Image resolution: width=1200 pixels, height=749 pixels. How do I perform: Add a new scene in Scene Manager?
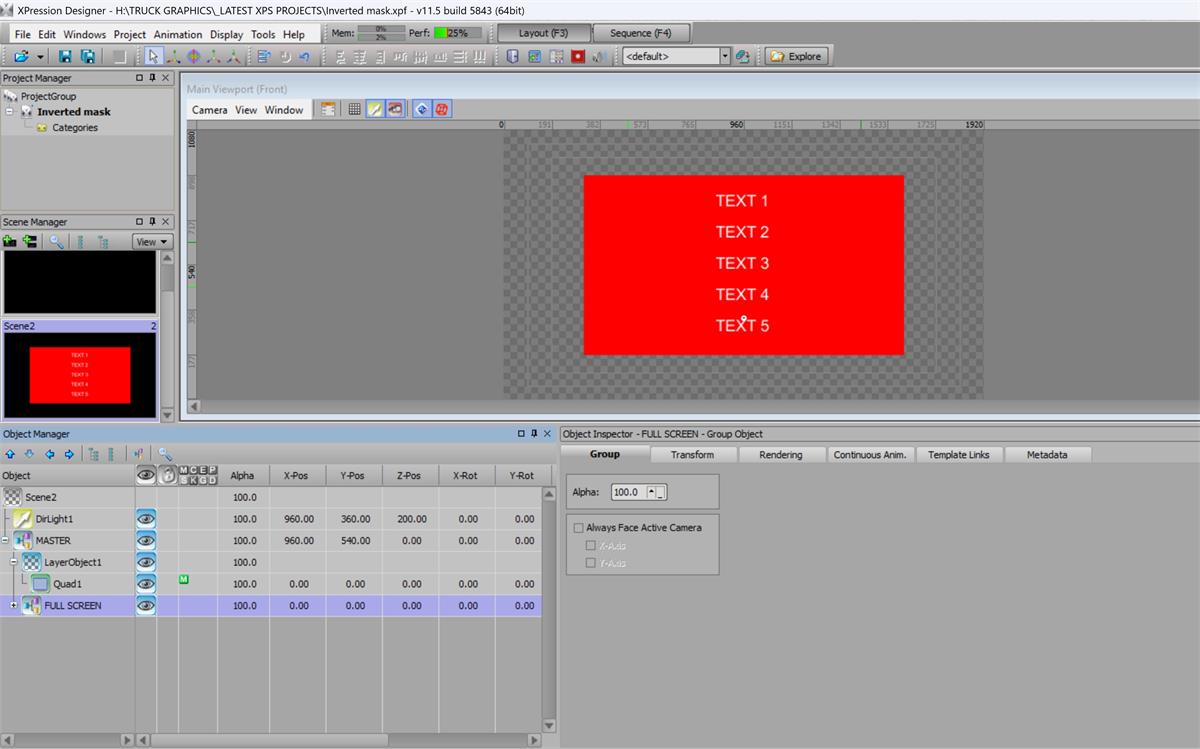[x=10, y=241]
